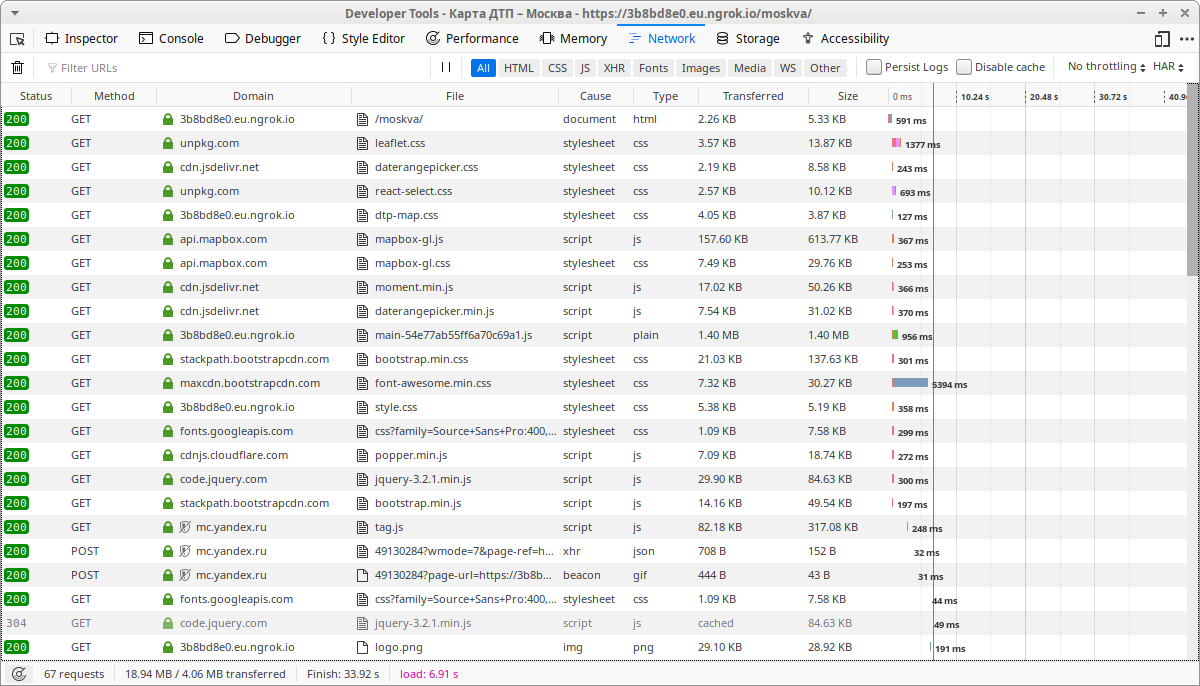The width and height of the screenshot is (1200, 686).
Task: Click file icon beside bootstrap.min.js
Action: click(364, 503)
